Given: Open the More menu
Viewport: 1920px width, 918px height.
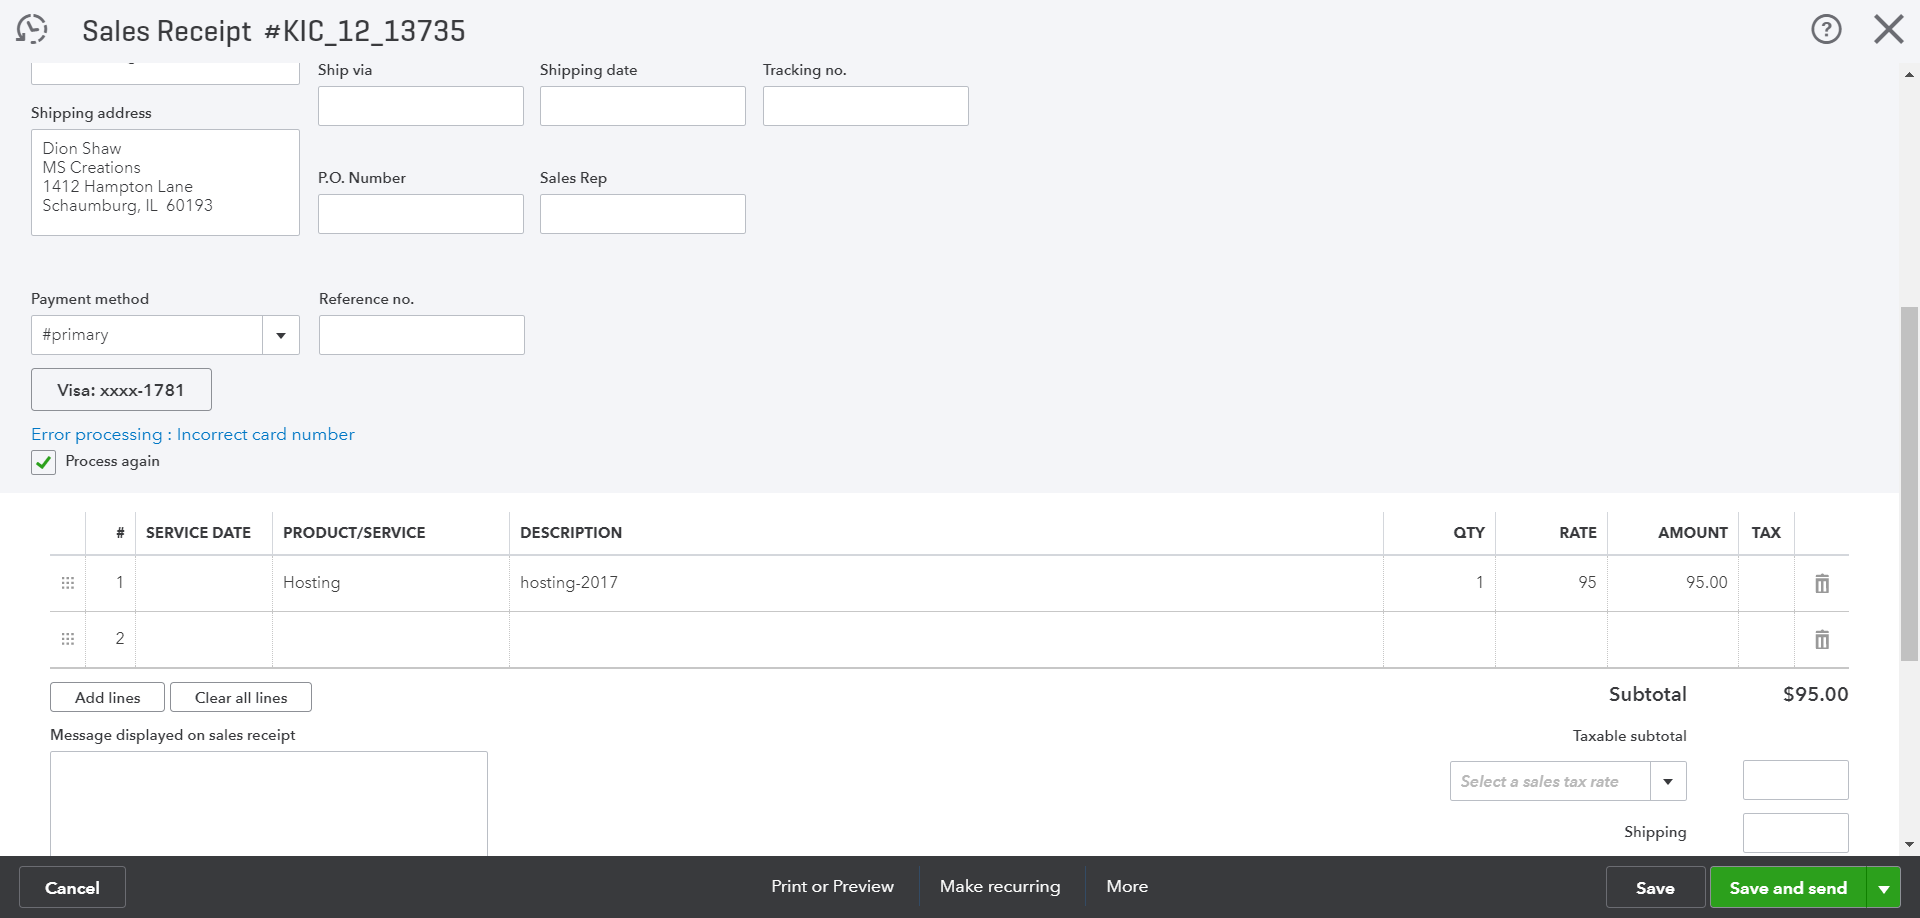Looking at the screenshot, I should (x=1127, y=887).
